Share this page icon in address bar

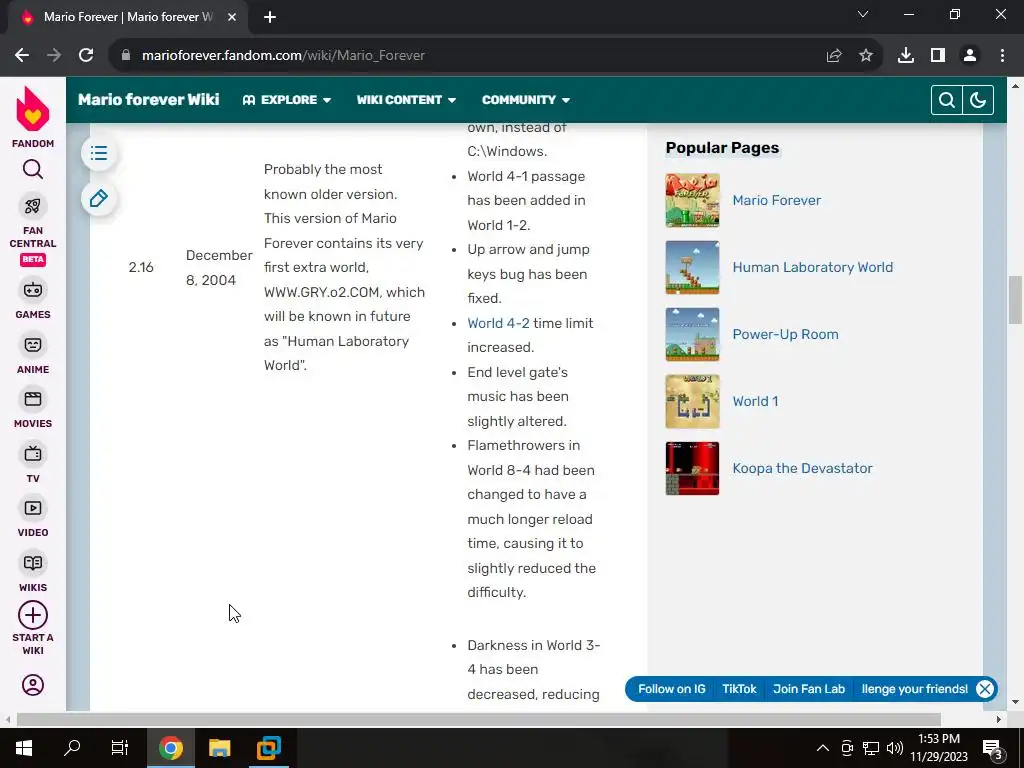(x=834, y=56)
